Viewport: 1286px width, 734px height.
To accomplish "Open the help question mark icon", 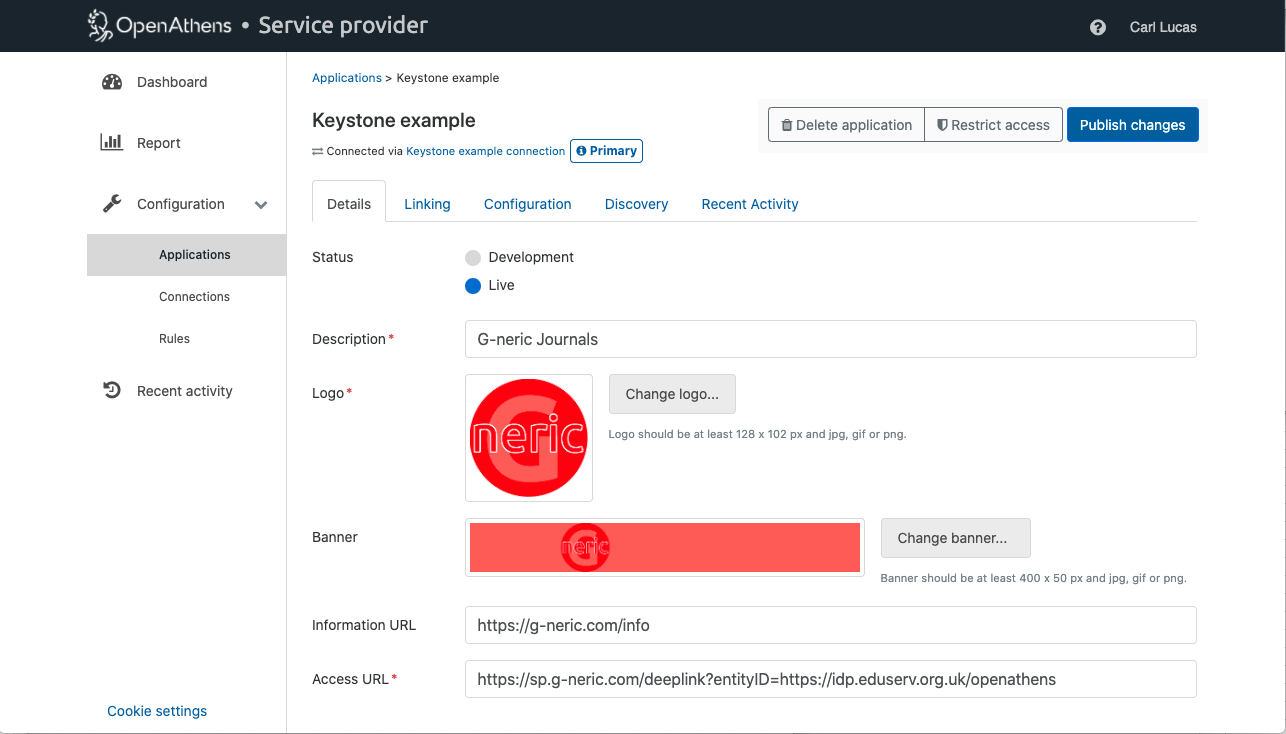I will click(1098, 27).
